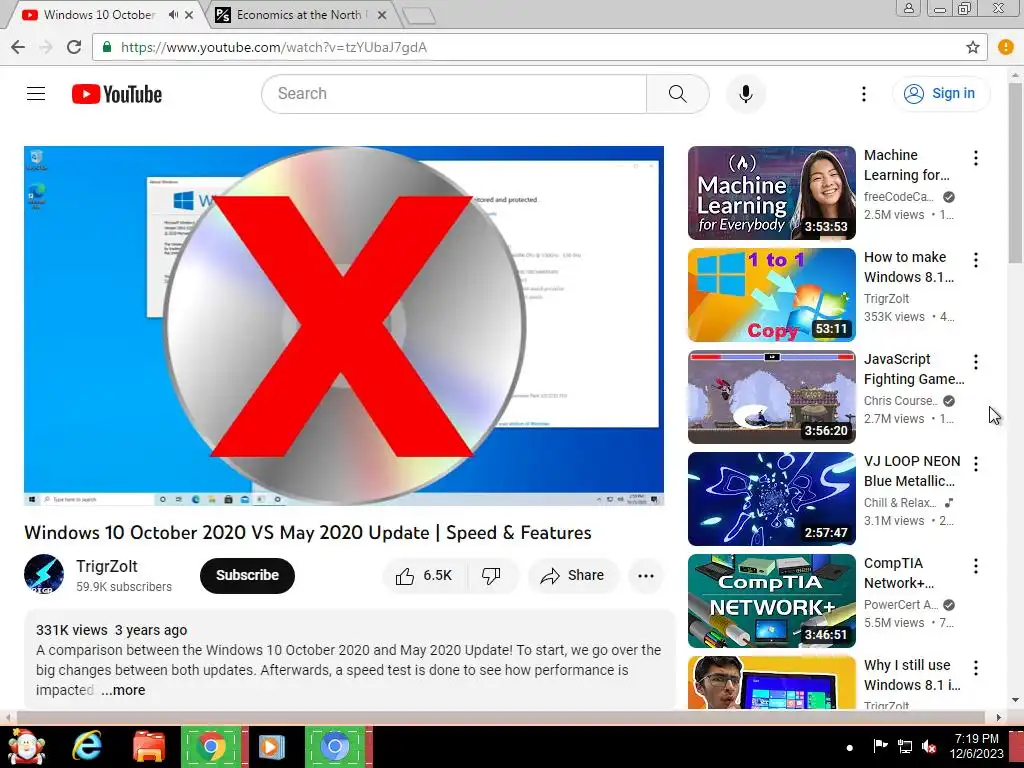Open options menu for JavaScript Fighting Game
The image size is (1024, 768).
(976, 362)
